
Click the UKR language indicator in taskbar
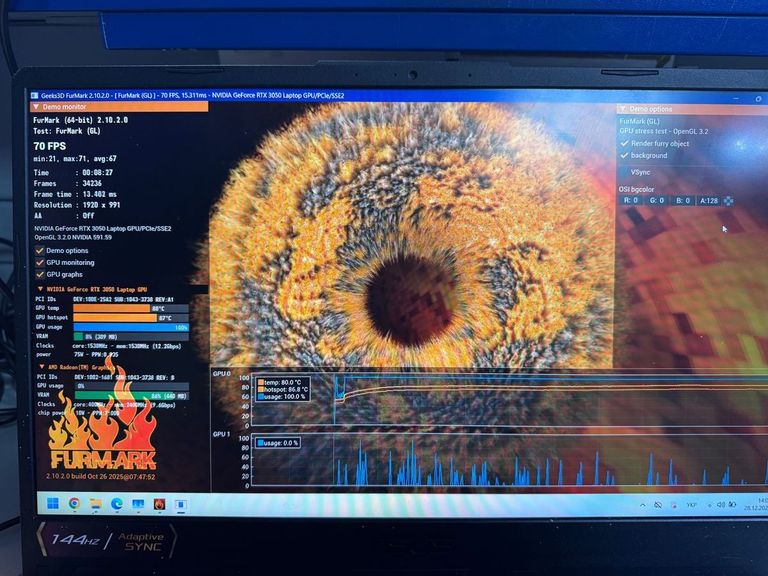pyautogui.click(x=691, y=507)
